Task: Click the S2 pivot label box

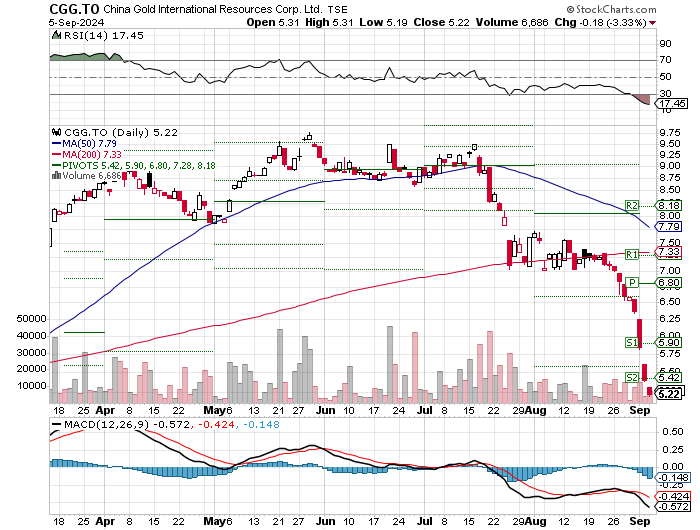Action: point(632,377)
